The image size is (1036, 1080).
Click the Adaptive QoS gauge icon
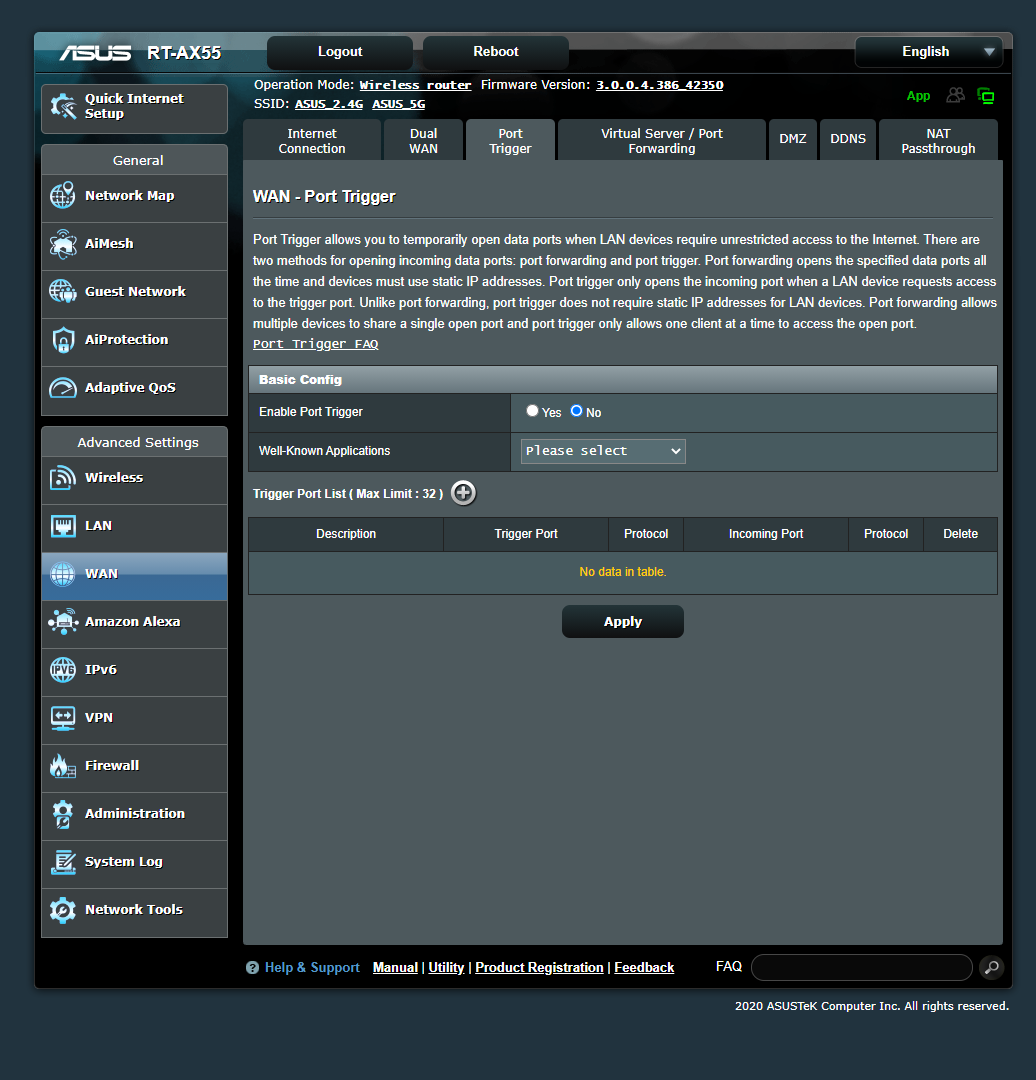coord(63,388)
